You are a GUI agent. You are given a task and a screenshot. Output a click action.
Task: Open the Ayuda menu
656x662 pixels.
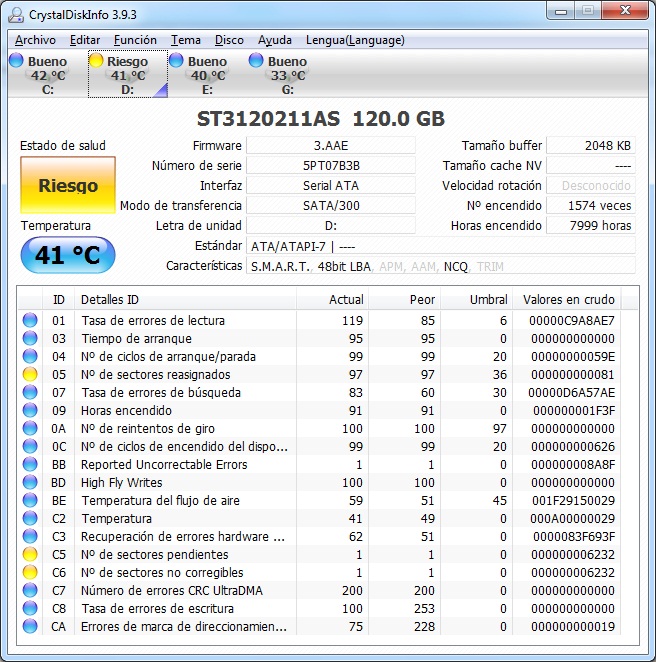[275, 40]
